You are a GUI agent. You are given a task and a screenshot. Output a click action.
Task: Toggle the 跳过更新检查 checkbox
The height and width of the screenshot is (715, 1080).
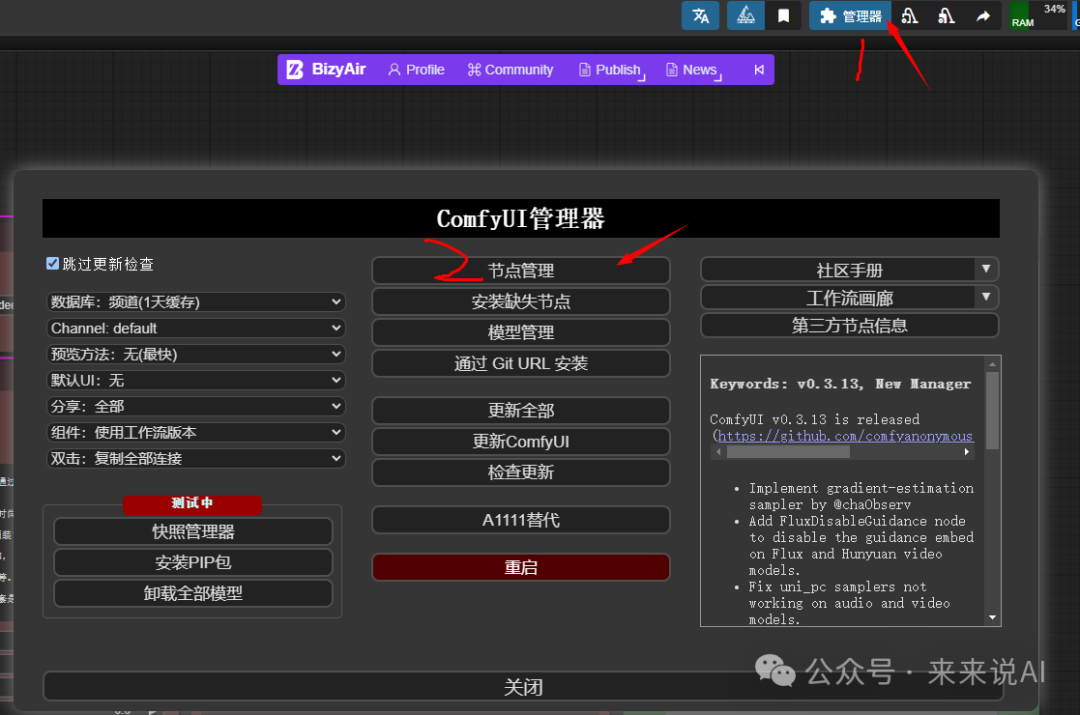[x=52, y=263]
